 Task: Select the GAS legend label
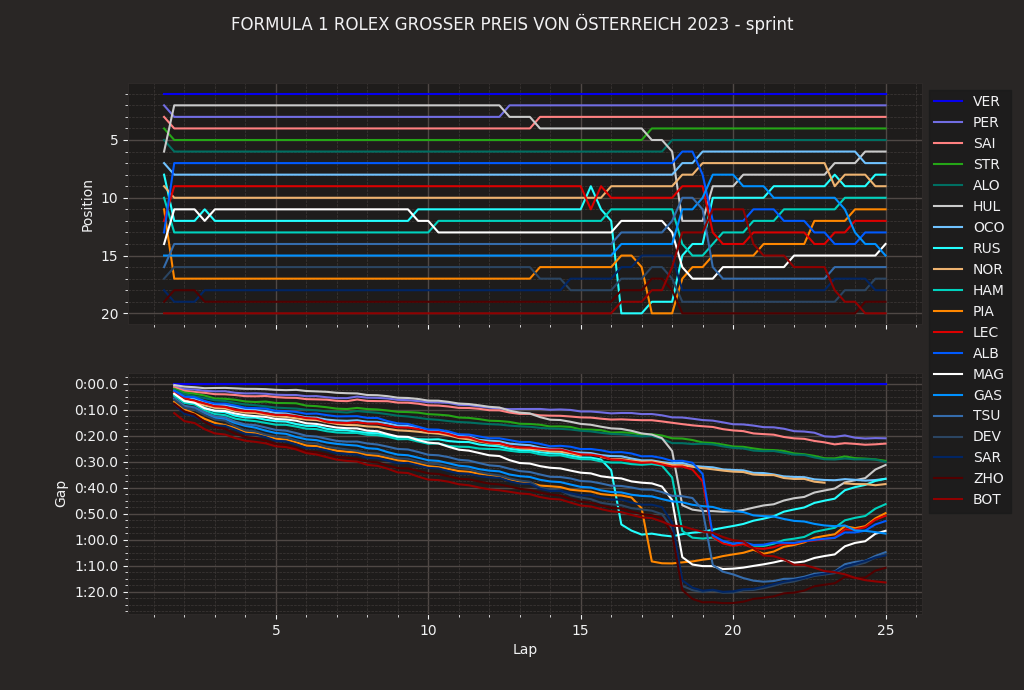pos(986,395)
